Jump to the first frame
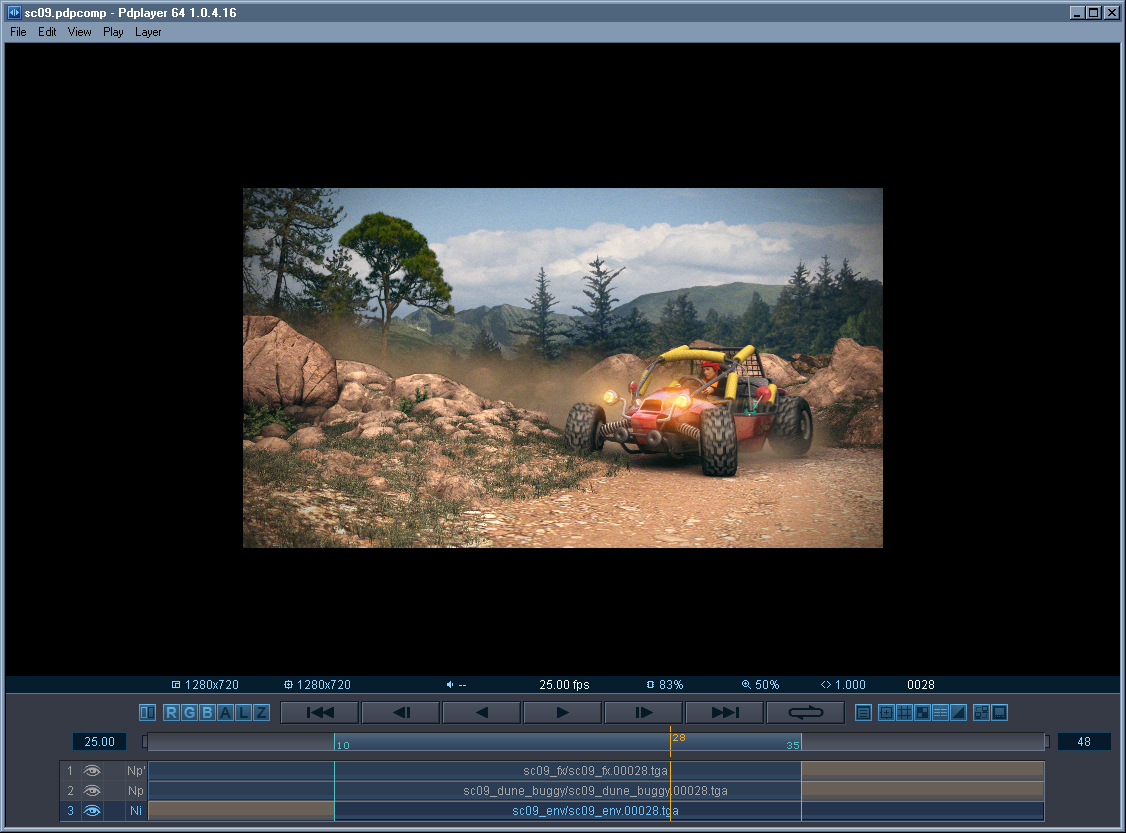 320,712
